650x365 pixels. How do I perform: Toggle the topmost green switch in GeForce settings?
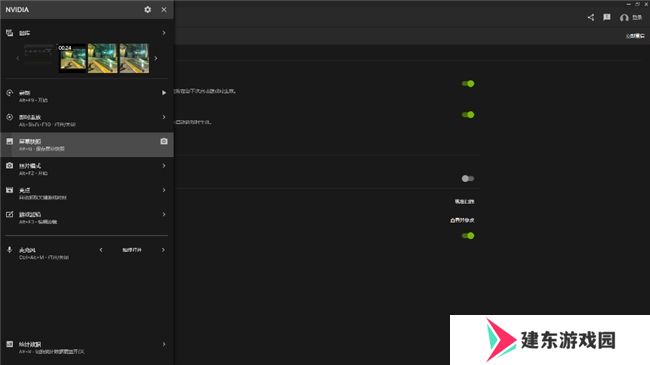[x=468, y=84]
